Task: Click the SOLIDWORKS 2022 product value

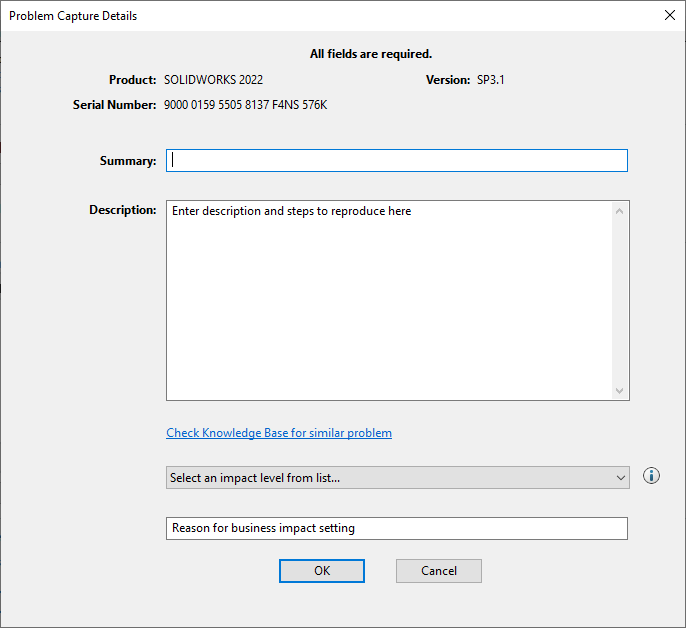Action: [x=213, y=79]
